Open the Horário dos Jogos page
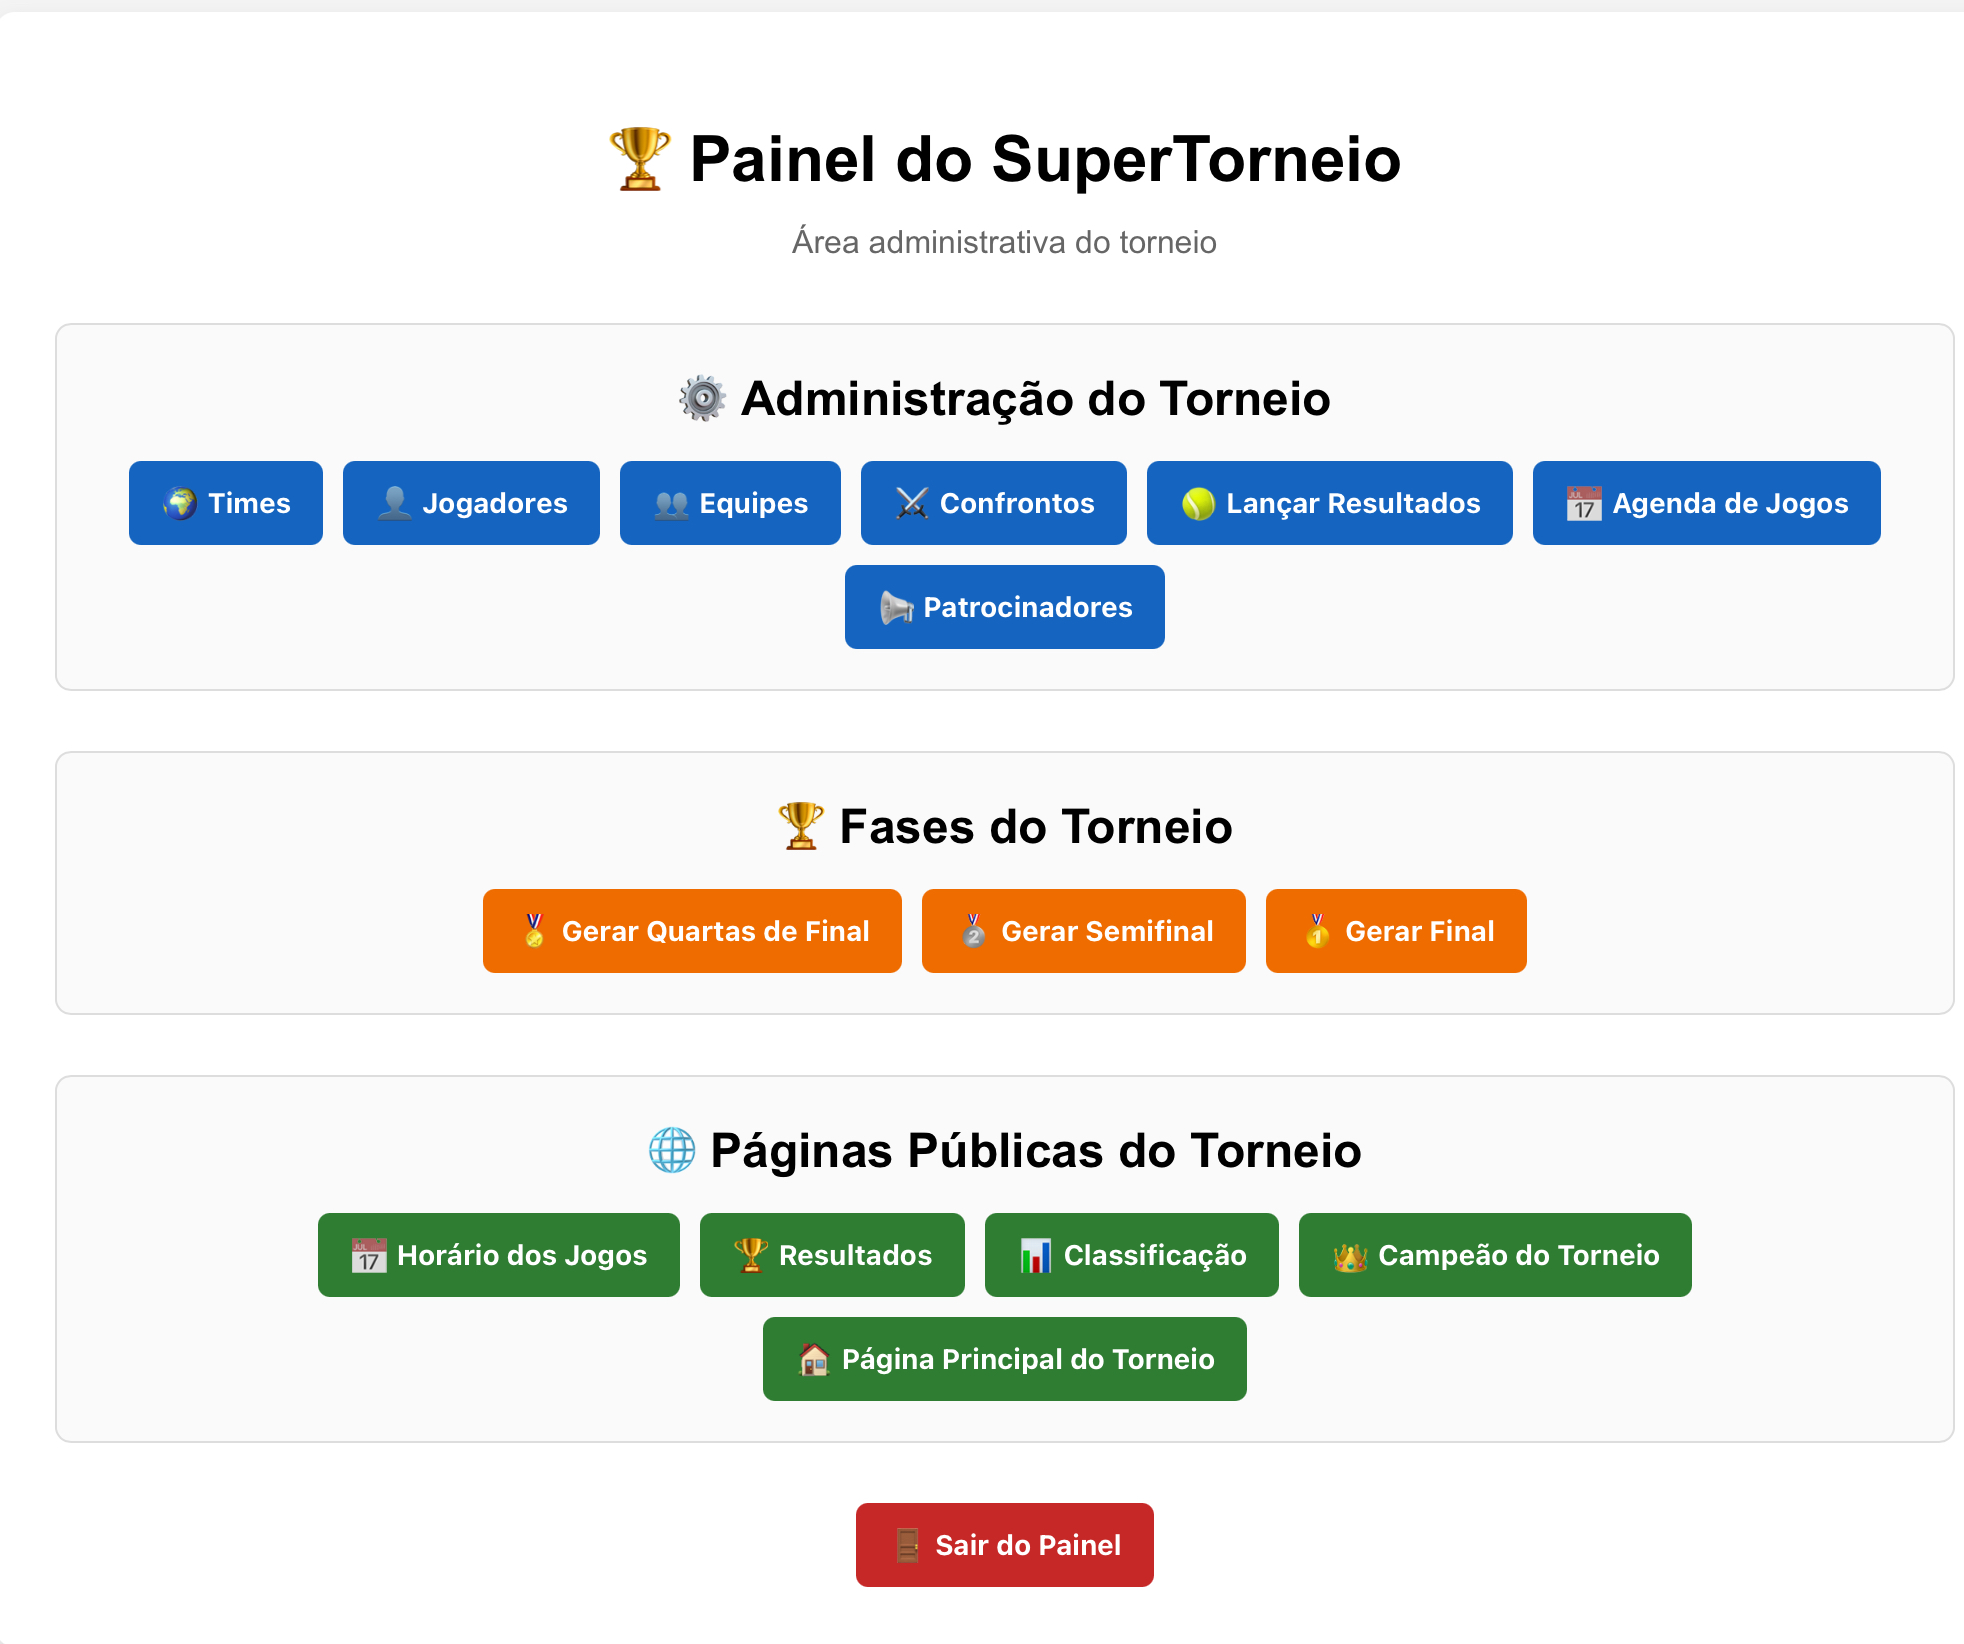 pos(498,1255)
